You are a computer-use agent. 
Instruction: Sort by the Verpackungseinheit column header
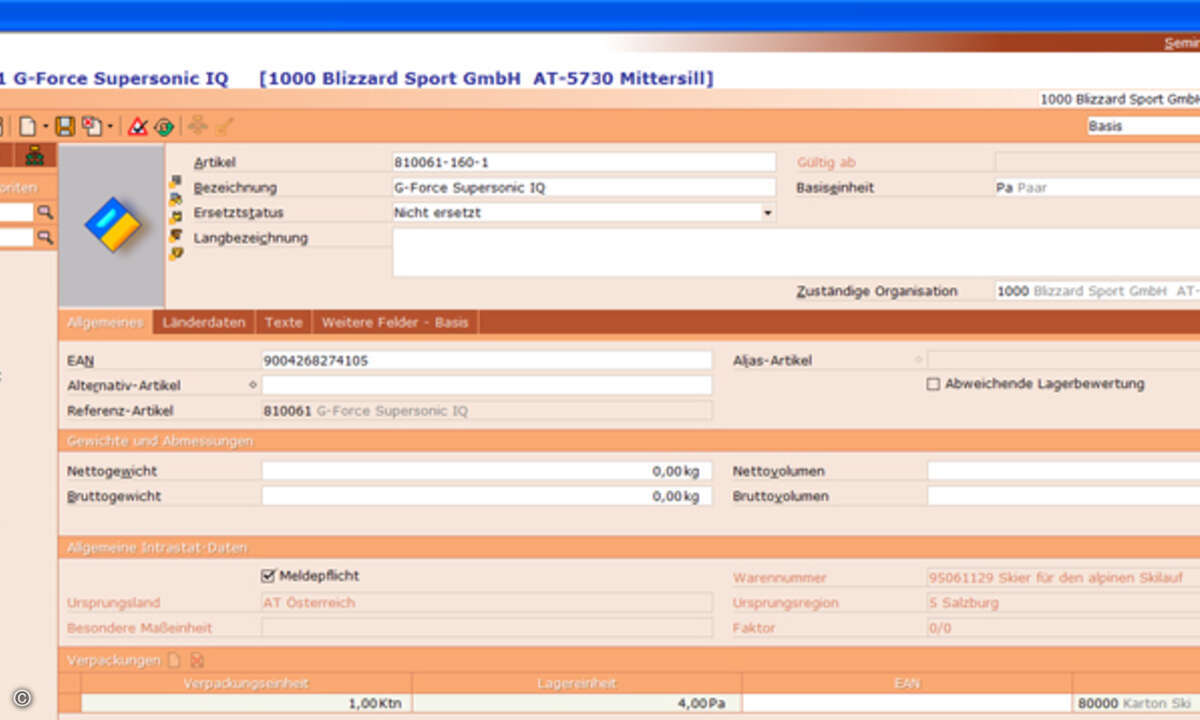coord(246,683)
